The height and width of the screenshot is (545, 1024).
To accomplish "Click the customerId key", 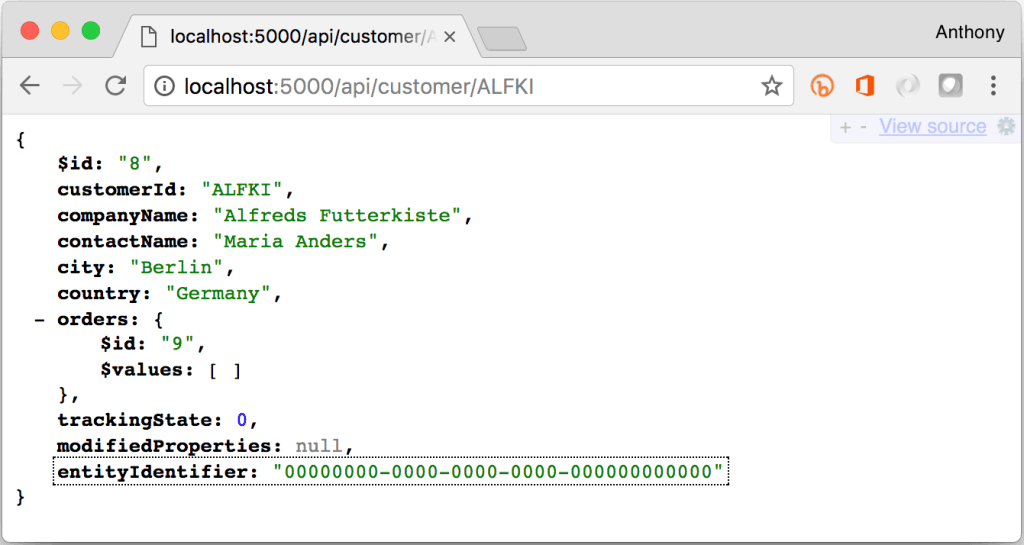I will point(116,190).
